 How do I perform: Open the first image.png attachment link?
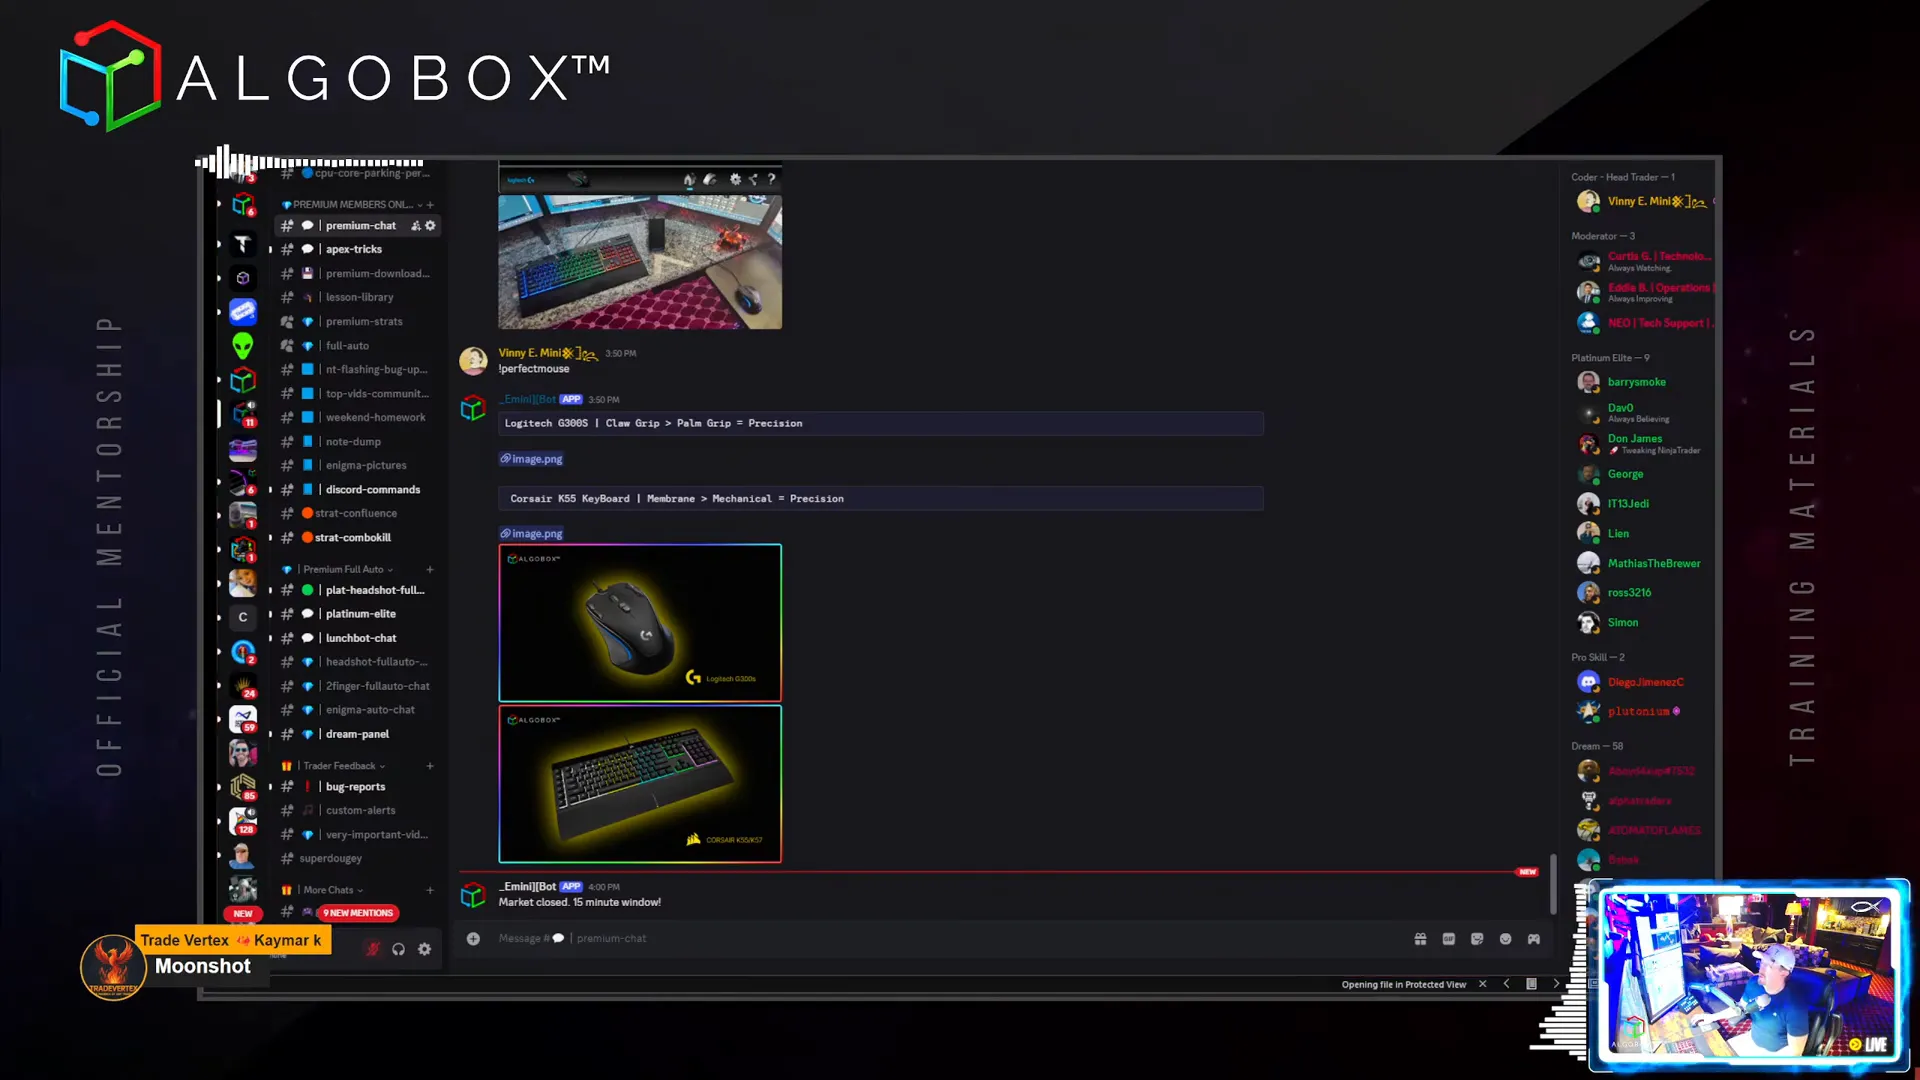(531, 459)
